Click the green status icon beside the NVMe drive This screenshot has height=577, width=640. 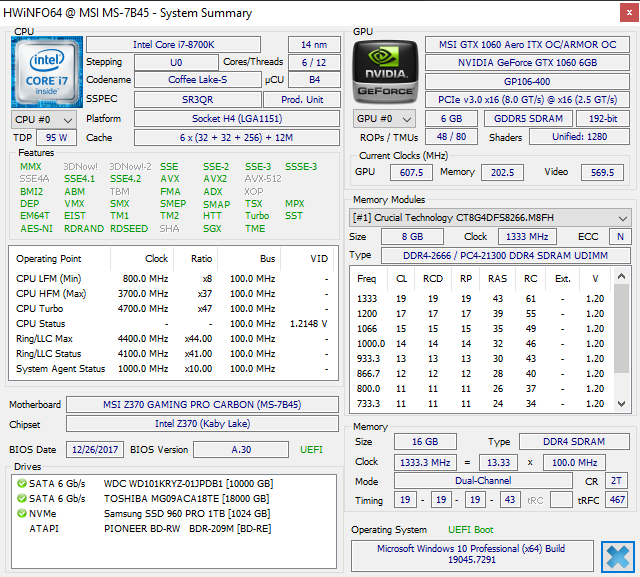(x=22, y=513)
